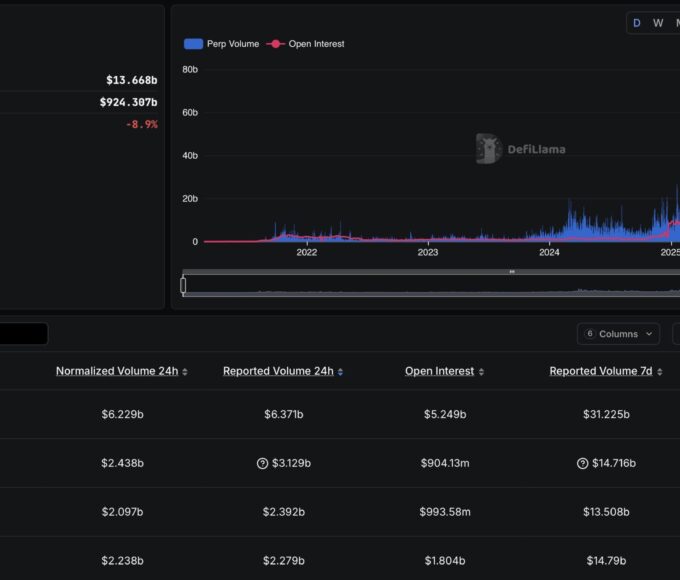680x580 pixels.
Task: Click question mark icon beside $14.716b
Action: tap(583, 463)
